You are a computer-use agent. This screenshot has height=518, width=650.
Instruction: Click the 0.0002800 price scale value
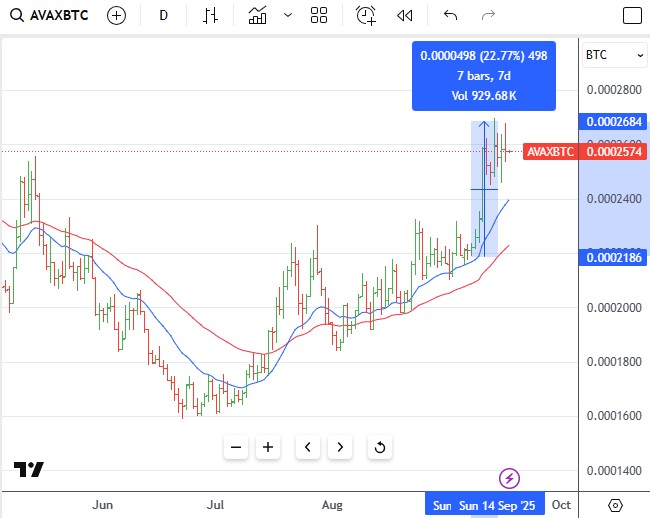tap(614, 90)
